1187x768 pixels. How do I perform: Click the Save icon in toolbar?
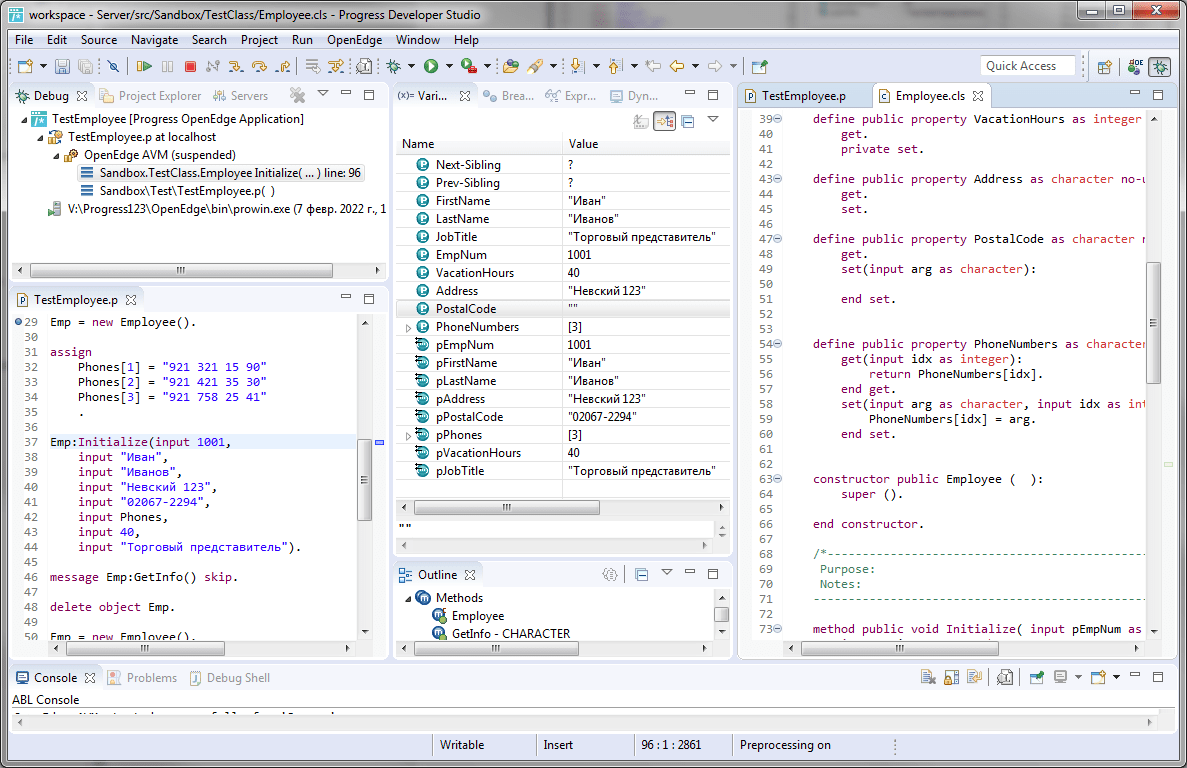[x=63, y=67]
